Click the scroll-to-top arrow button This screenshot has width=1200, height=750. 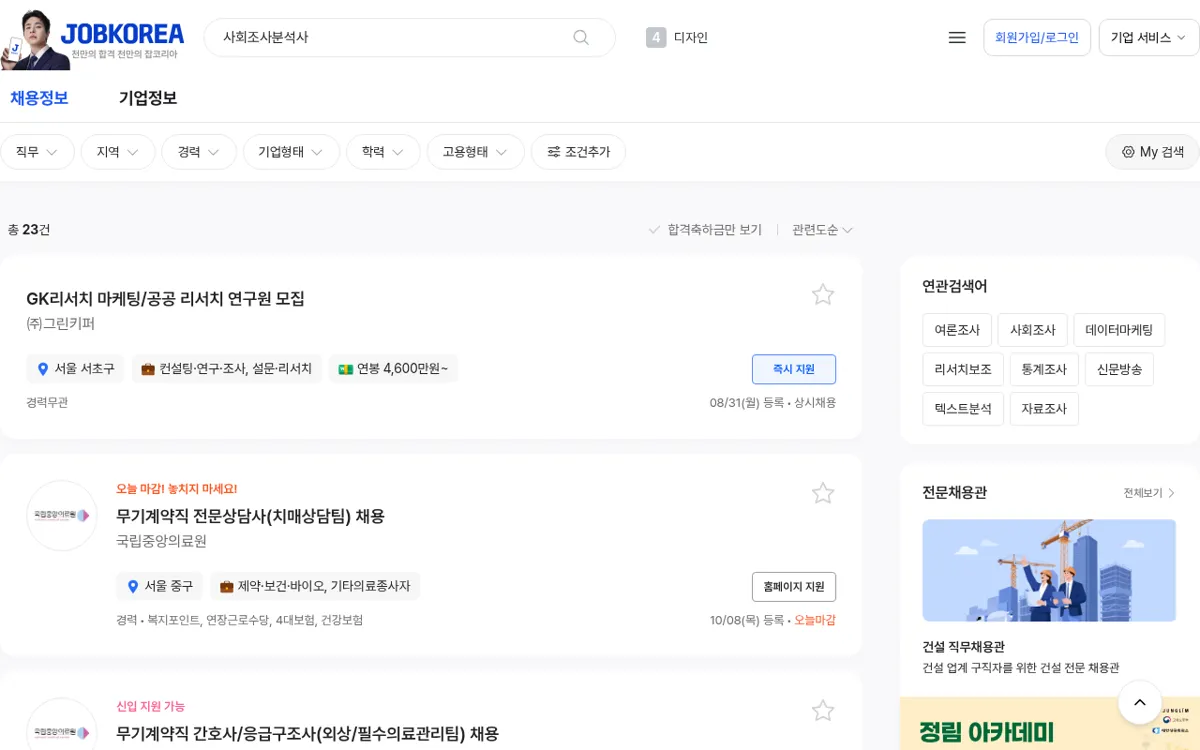tap(1140, 703)
